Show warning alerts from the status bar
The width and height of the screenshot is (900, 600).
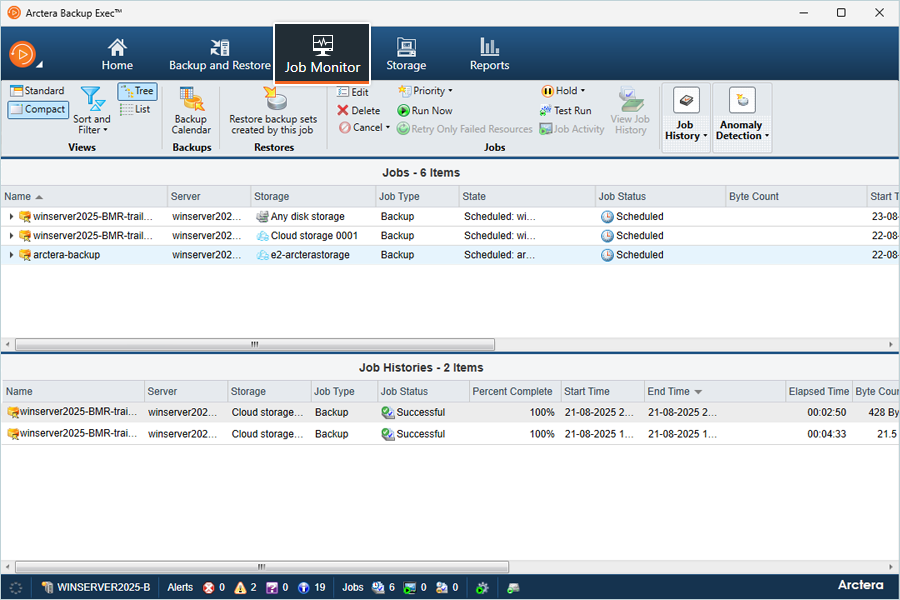246,587
